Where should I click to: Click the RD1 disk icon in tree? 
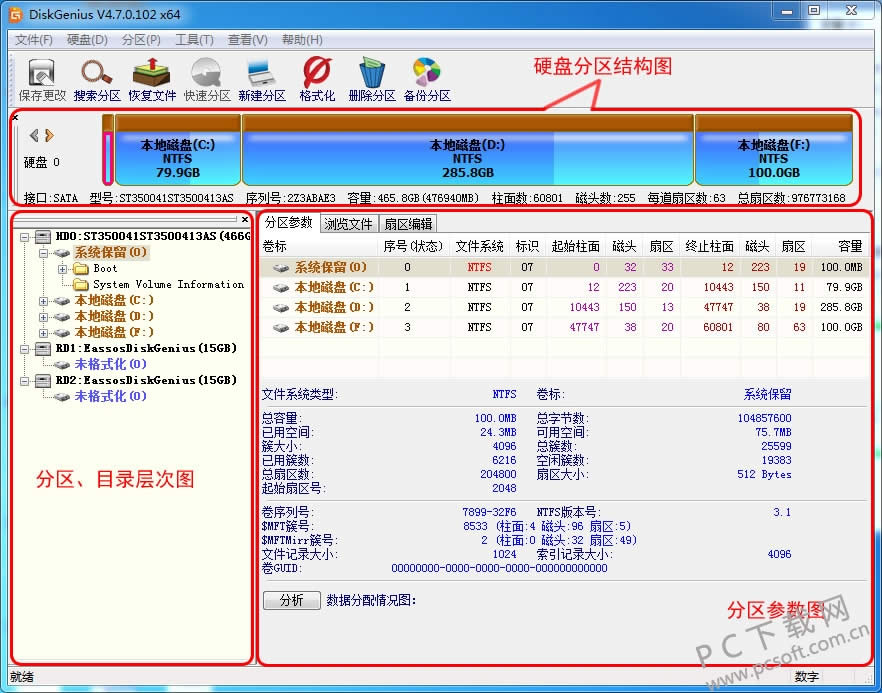pyautogui.click(x=43, y=348)
